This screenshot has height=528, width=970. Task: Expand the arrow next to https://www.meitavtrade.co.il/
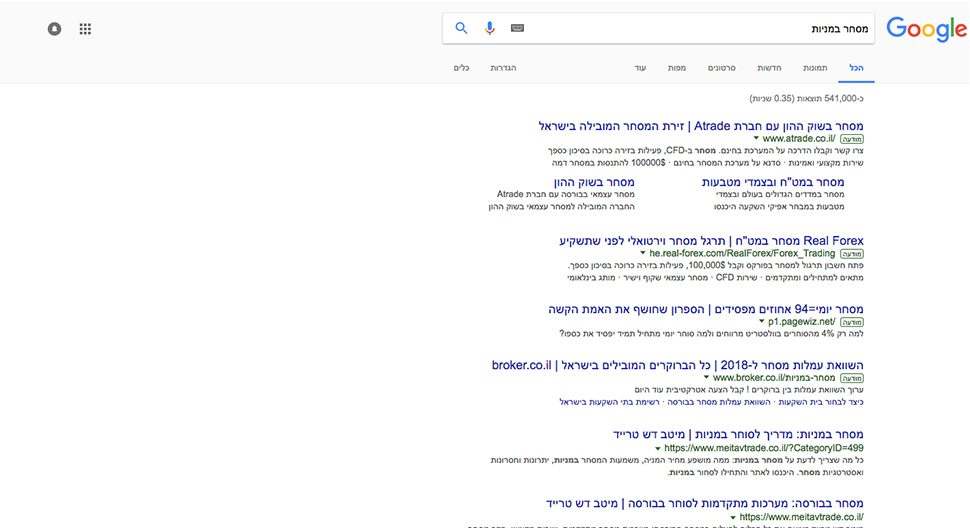pos(733,517)
